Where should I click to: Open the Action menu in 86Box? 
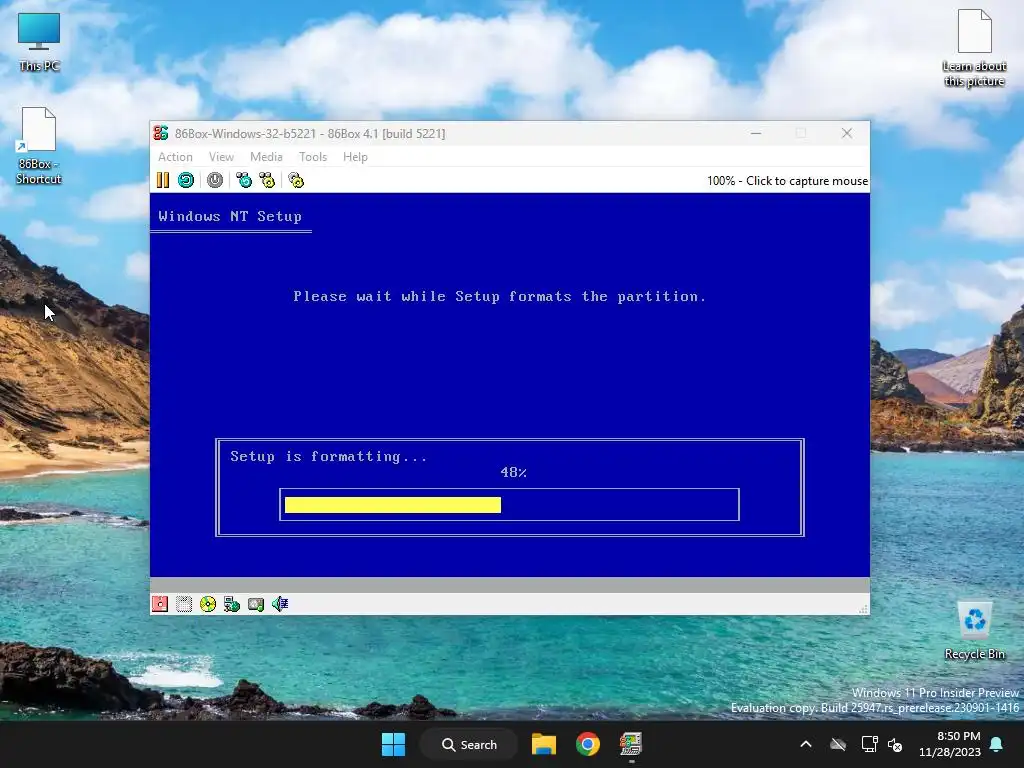[x=175, y=157]
